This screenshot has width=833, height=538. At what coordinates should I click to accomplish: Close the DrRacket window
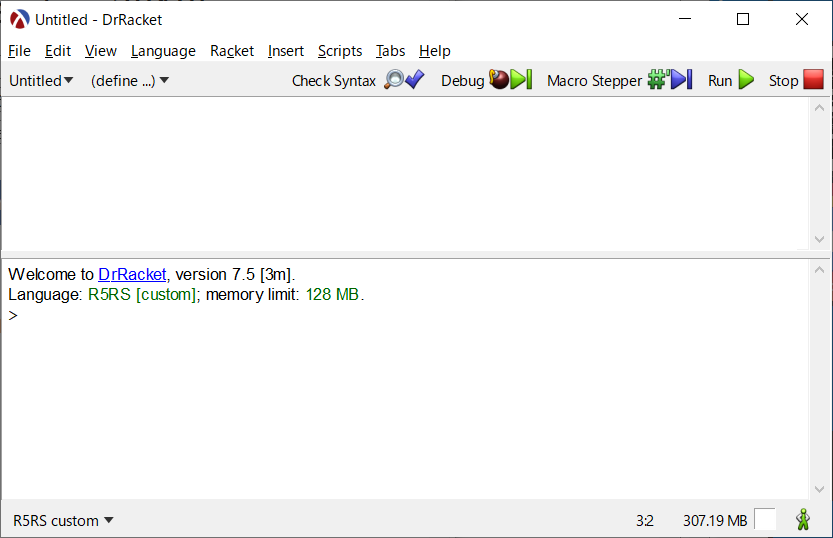(802, 19)
